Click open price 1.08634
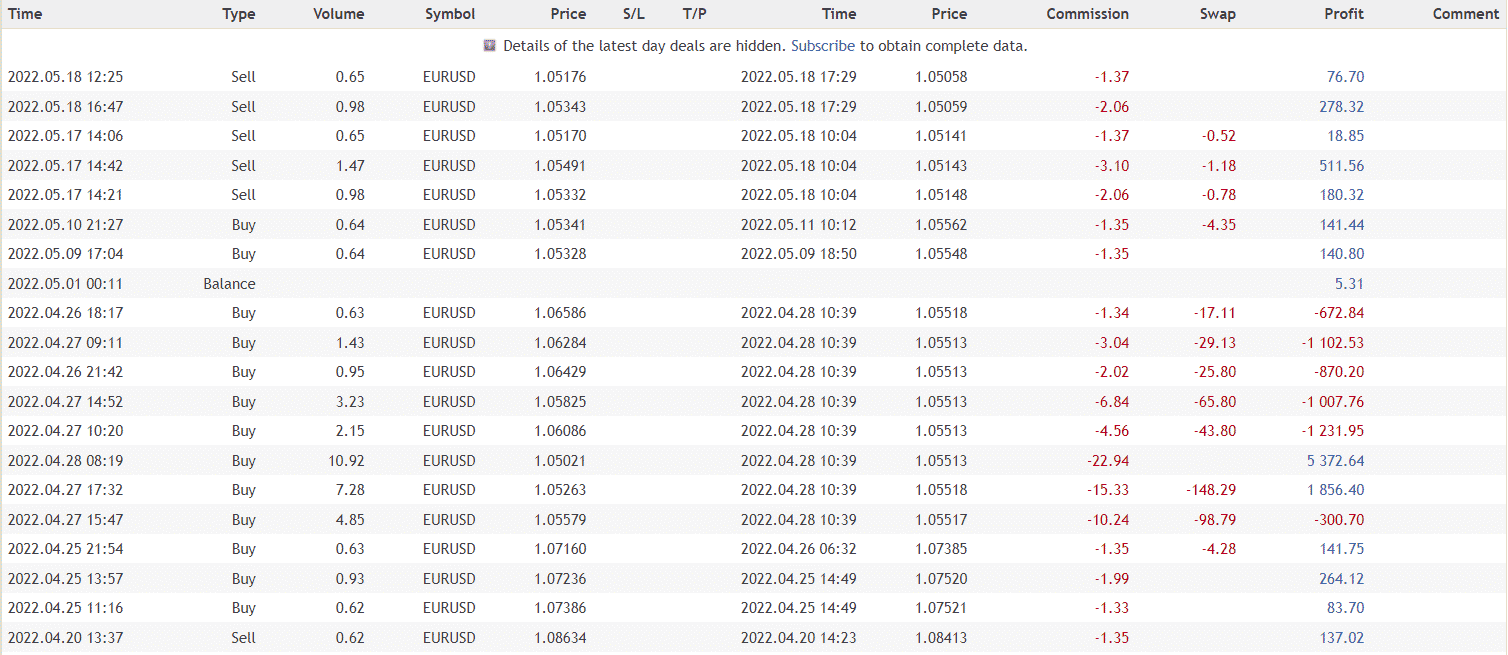Viewport: 1508px width, 655px height. pos(562,638)
